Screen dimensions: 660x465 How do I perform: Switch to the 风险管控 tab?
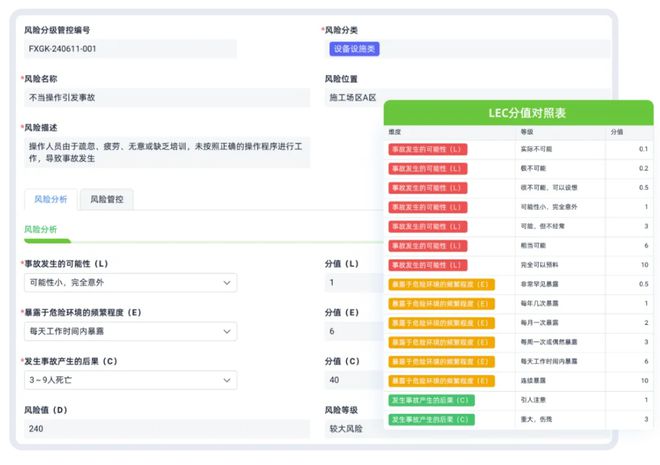(x=107, y=199)
